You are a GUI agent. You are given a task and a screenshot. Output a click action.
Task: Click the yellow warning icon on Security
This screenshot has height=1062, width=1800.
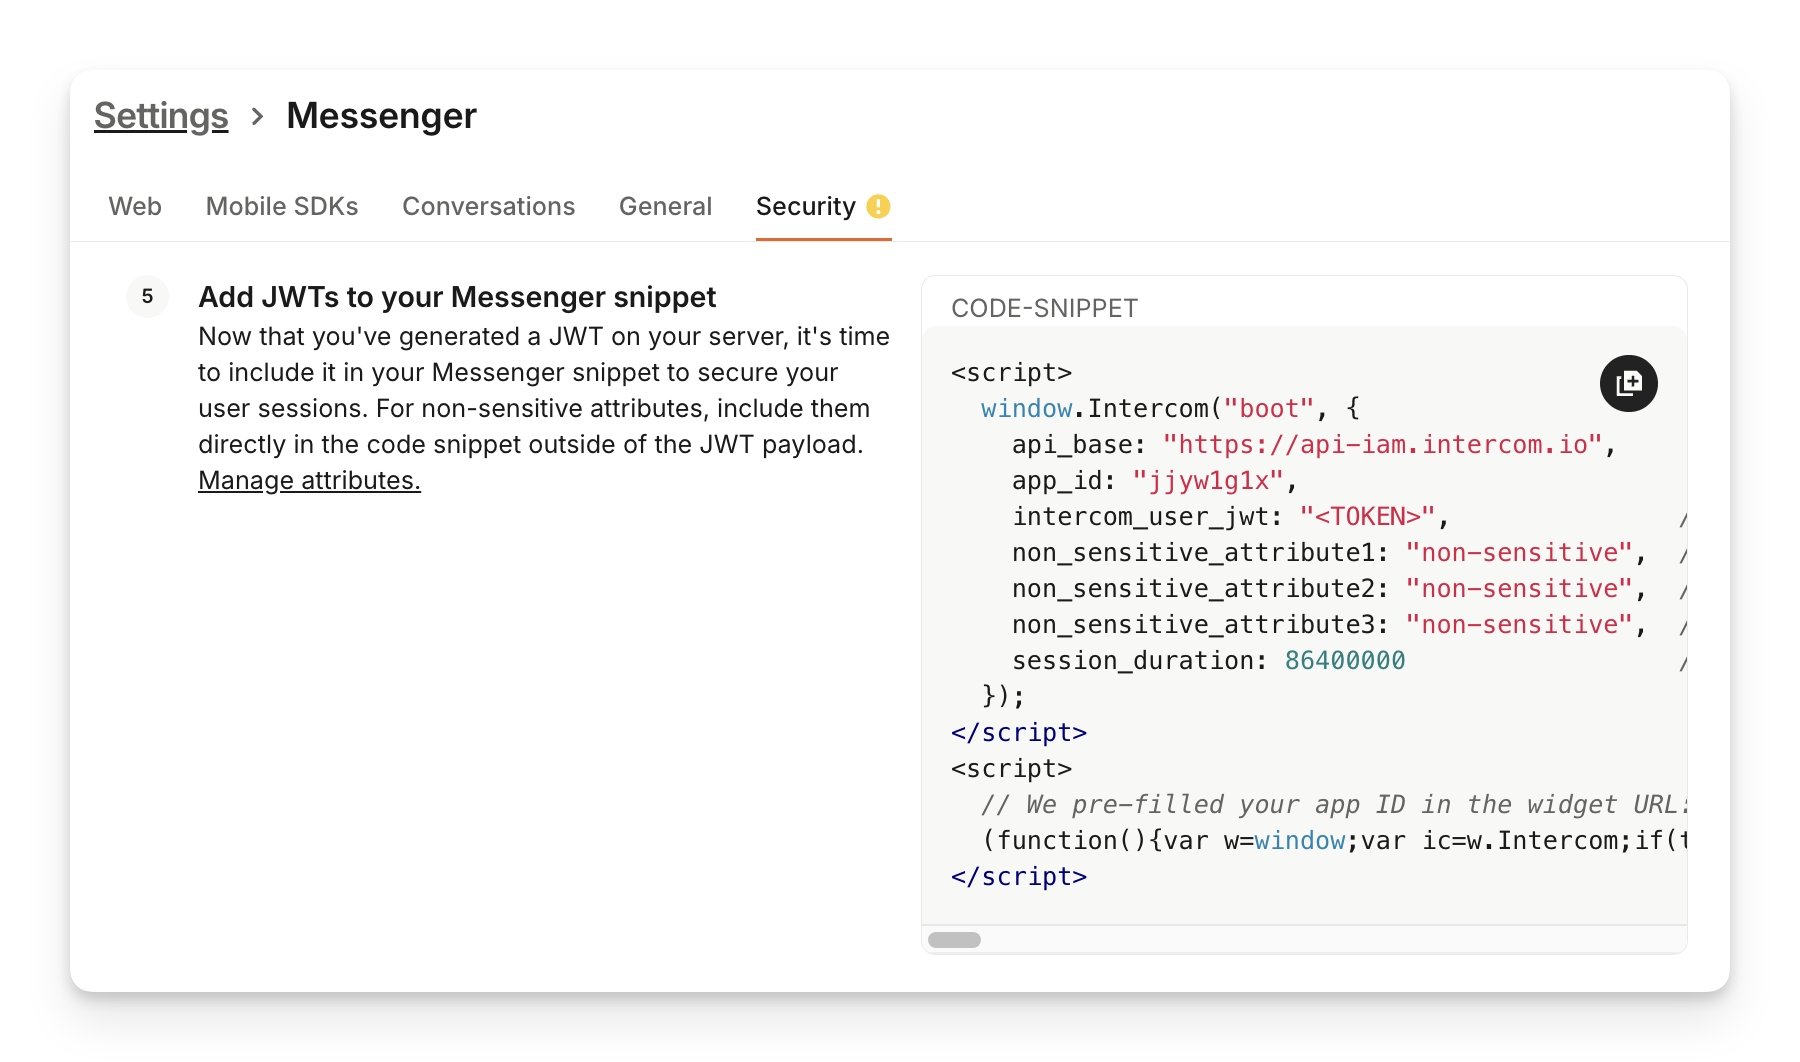coord(878,206)
